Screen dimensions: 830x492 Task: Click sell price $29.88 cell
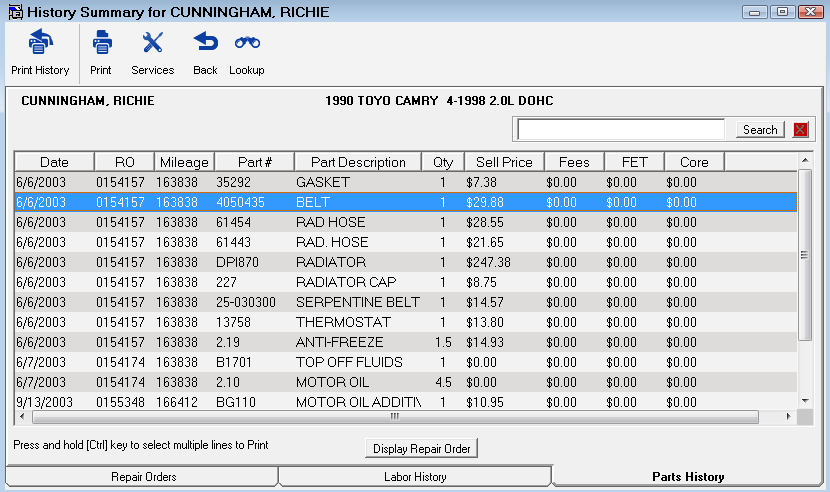pyautogui.click(x=485, y=202)
